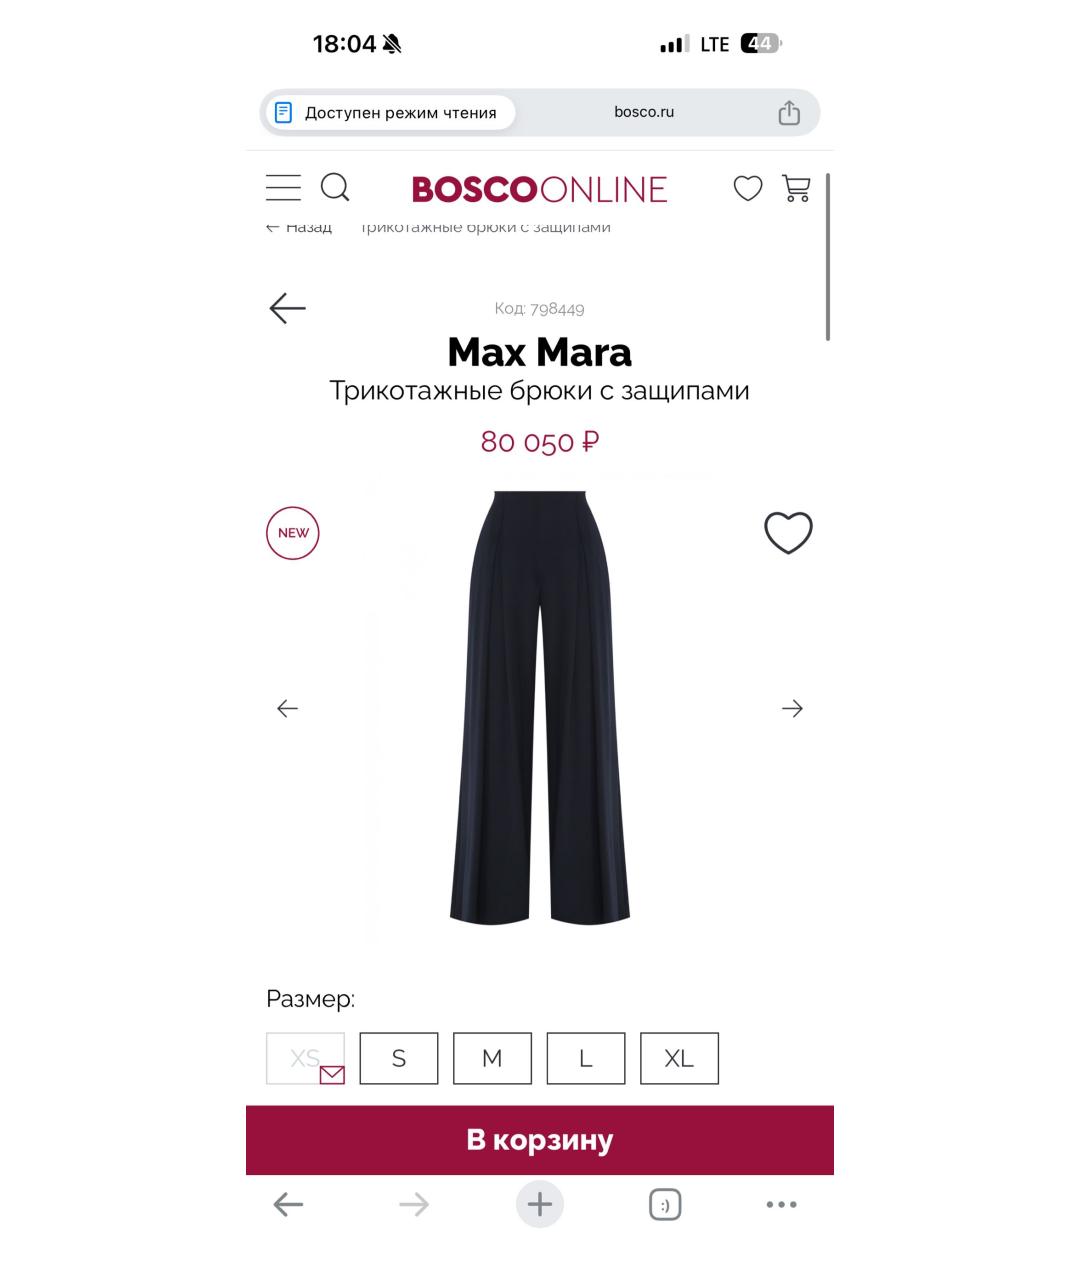
Task: Request notification for size XS
Action: (305, 1058)
